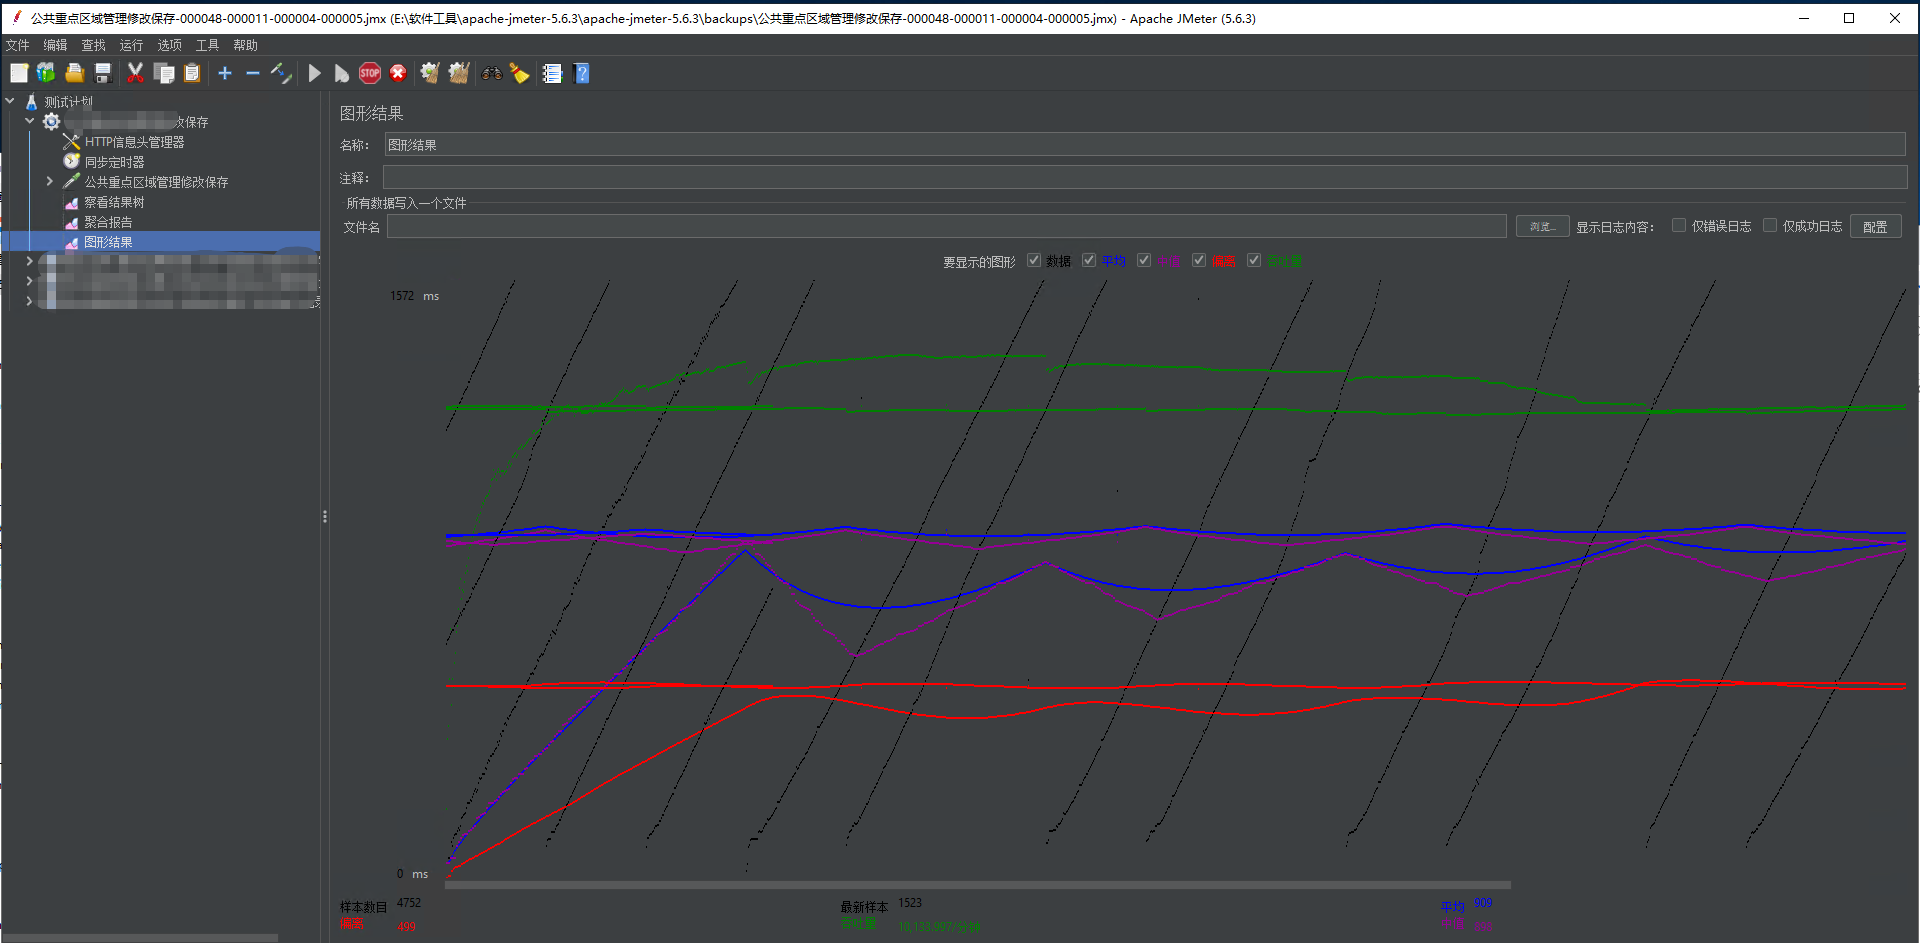Open search with binoculars icon
Viewport: 1920px width, 943px height.
(491, 73)
